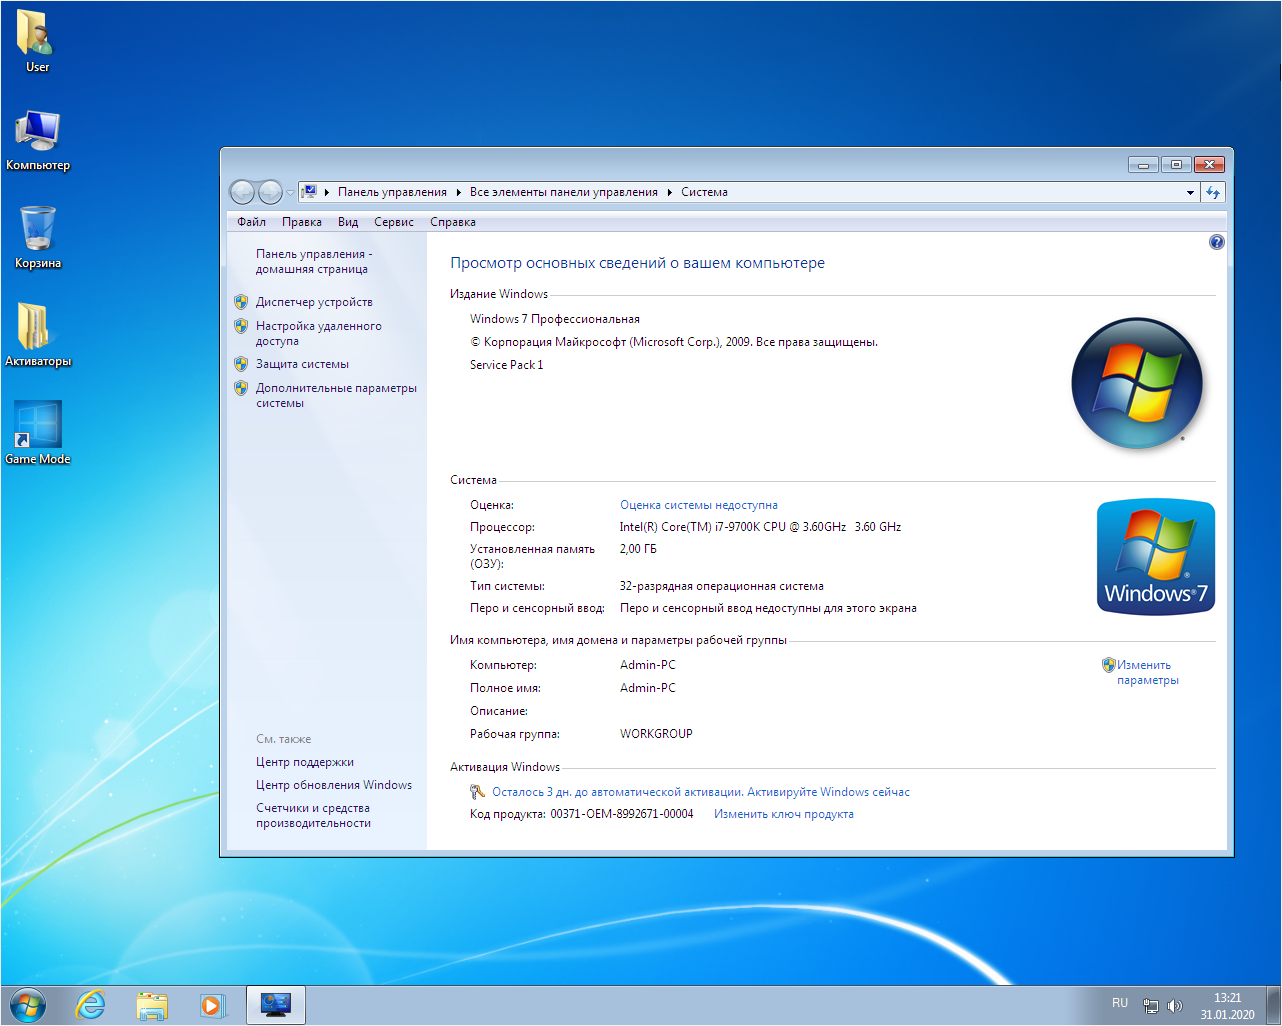
Task: Open recent pages dropdown near navigation arrows
Action: click(290, 192)
